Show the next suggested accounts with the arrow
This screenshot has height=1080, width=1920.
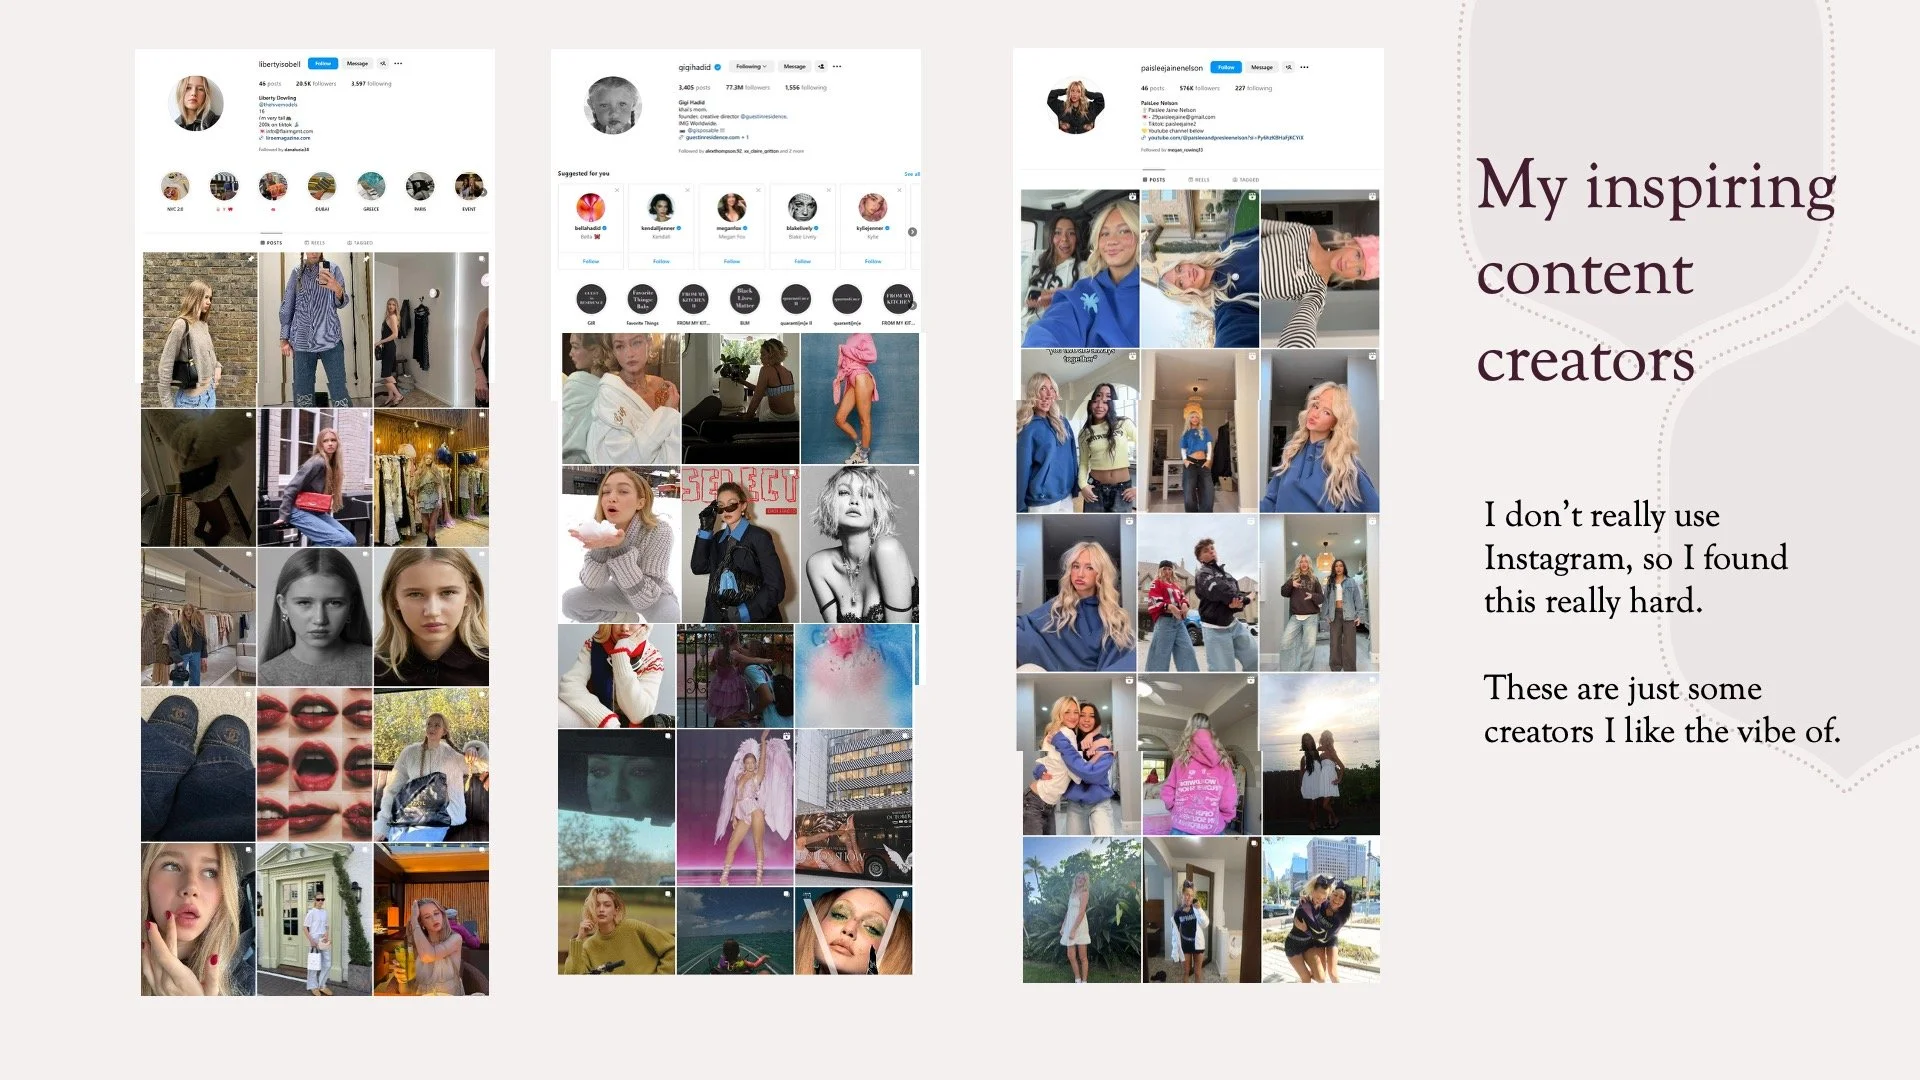coord(912,232)
